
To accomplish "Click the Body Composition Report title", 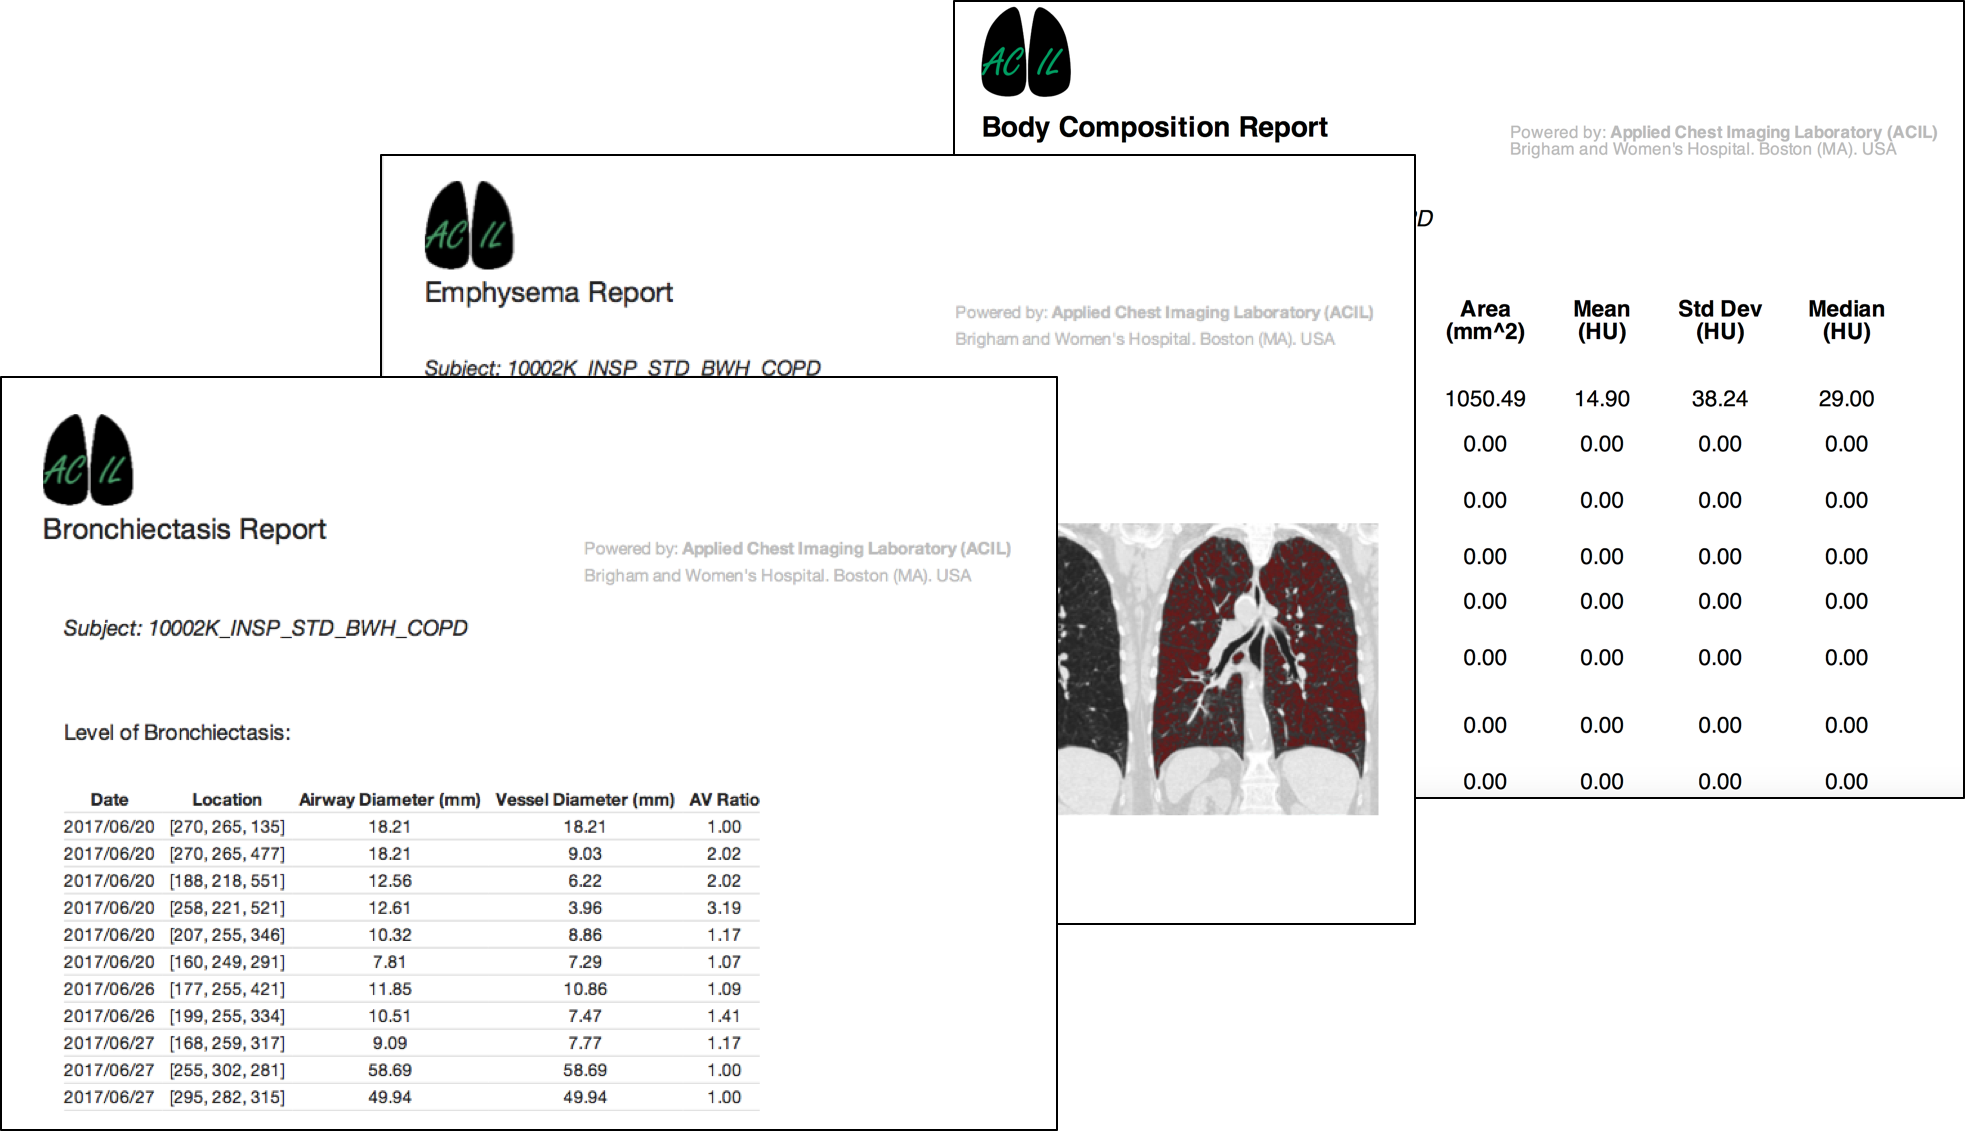I will click(1152, 127).
